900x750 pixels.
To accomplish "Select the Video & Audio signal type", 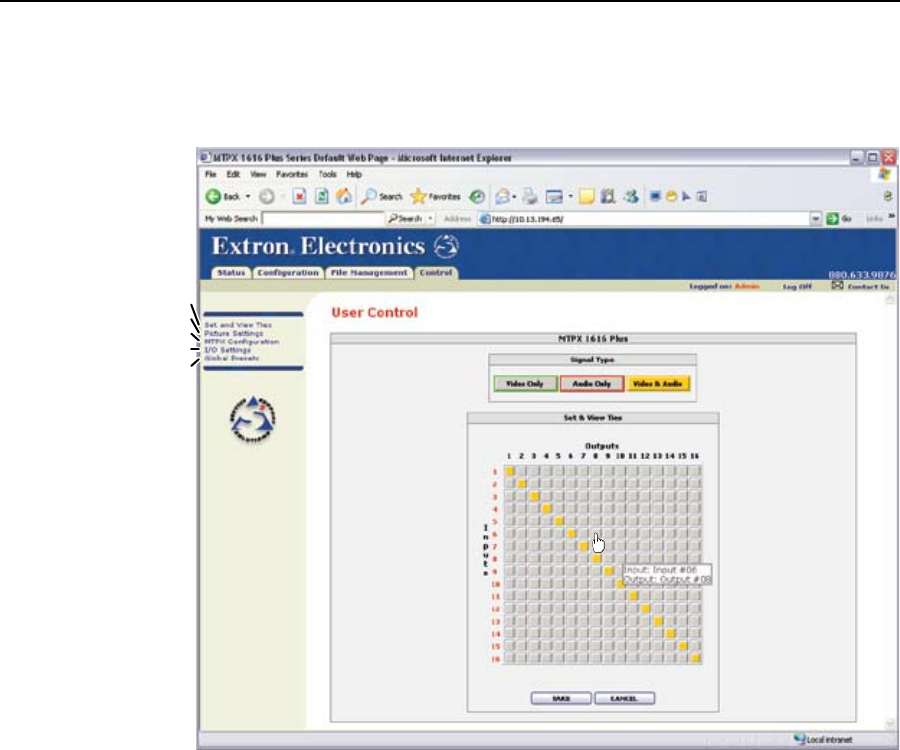I will (x=658, y=383).
